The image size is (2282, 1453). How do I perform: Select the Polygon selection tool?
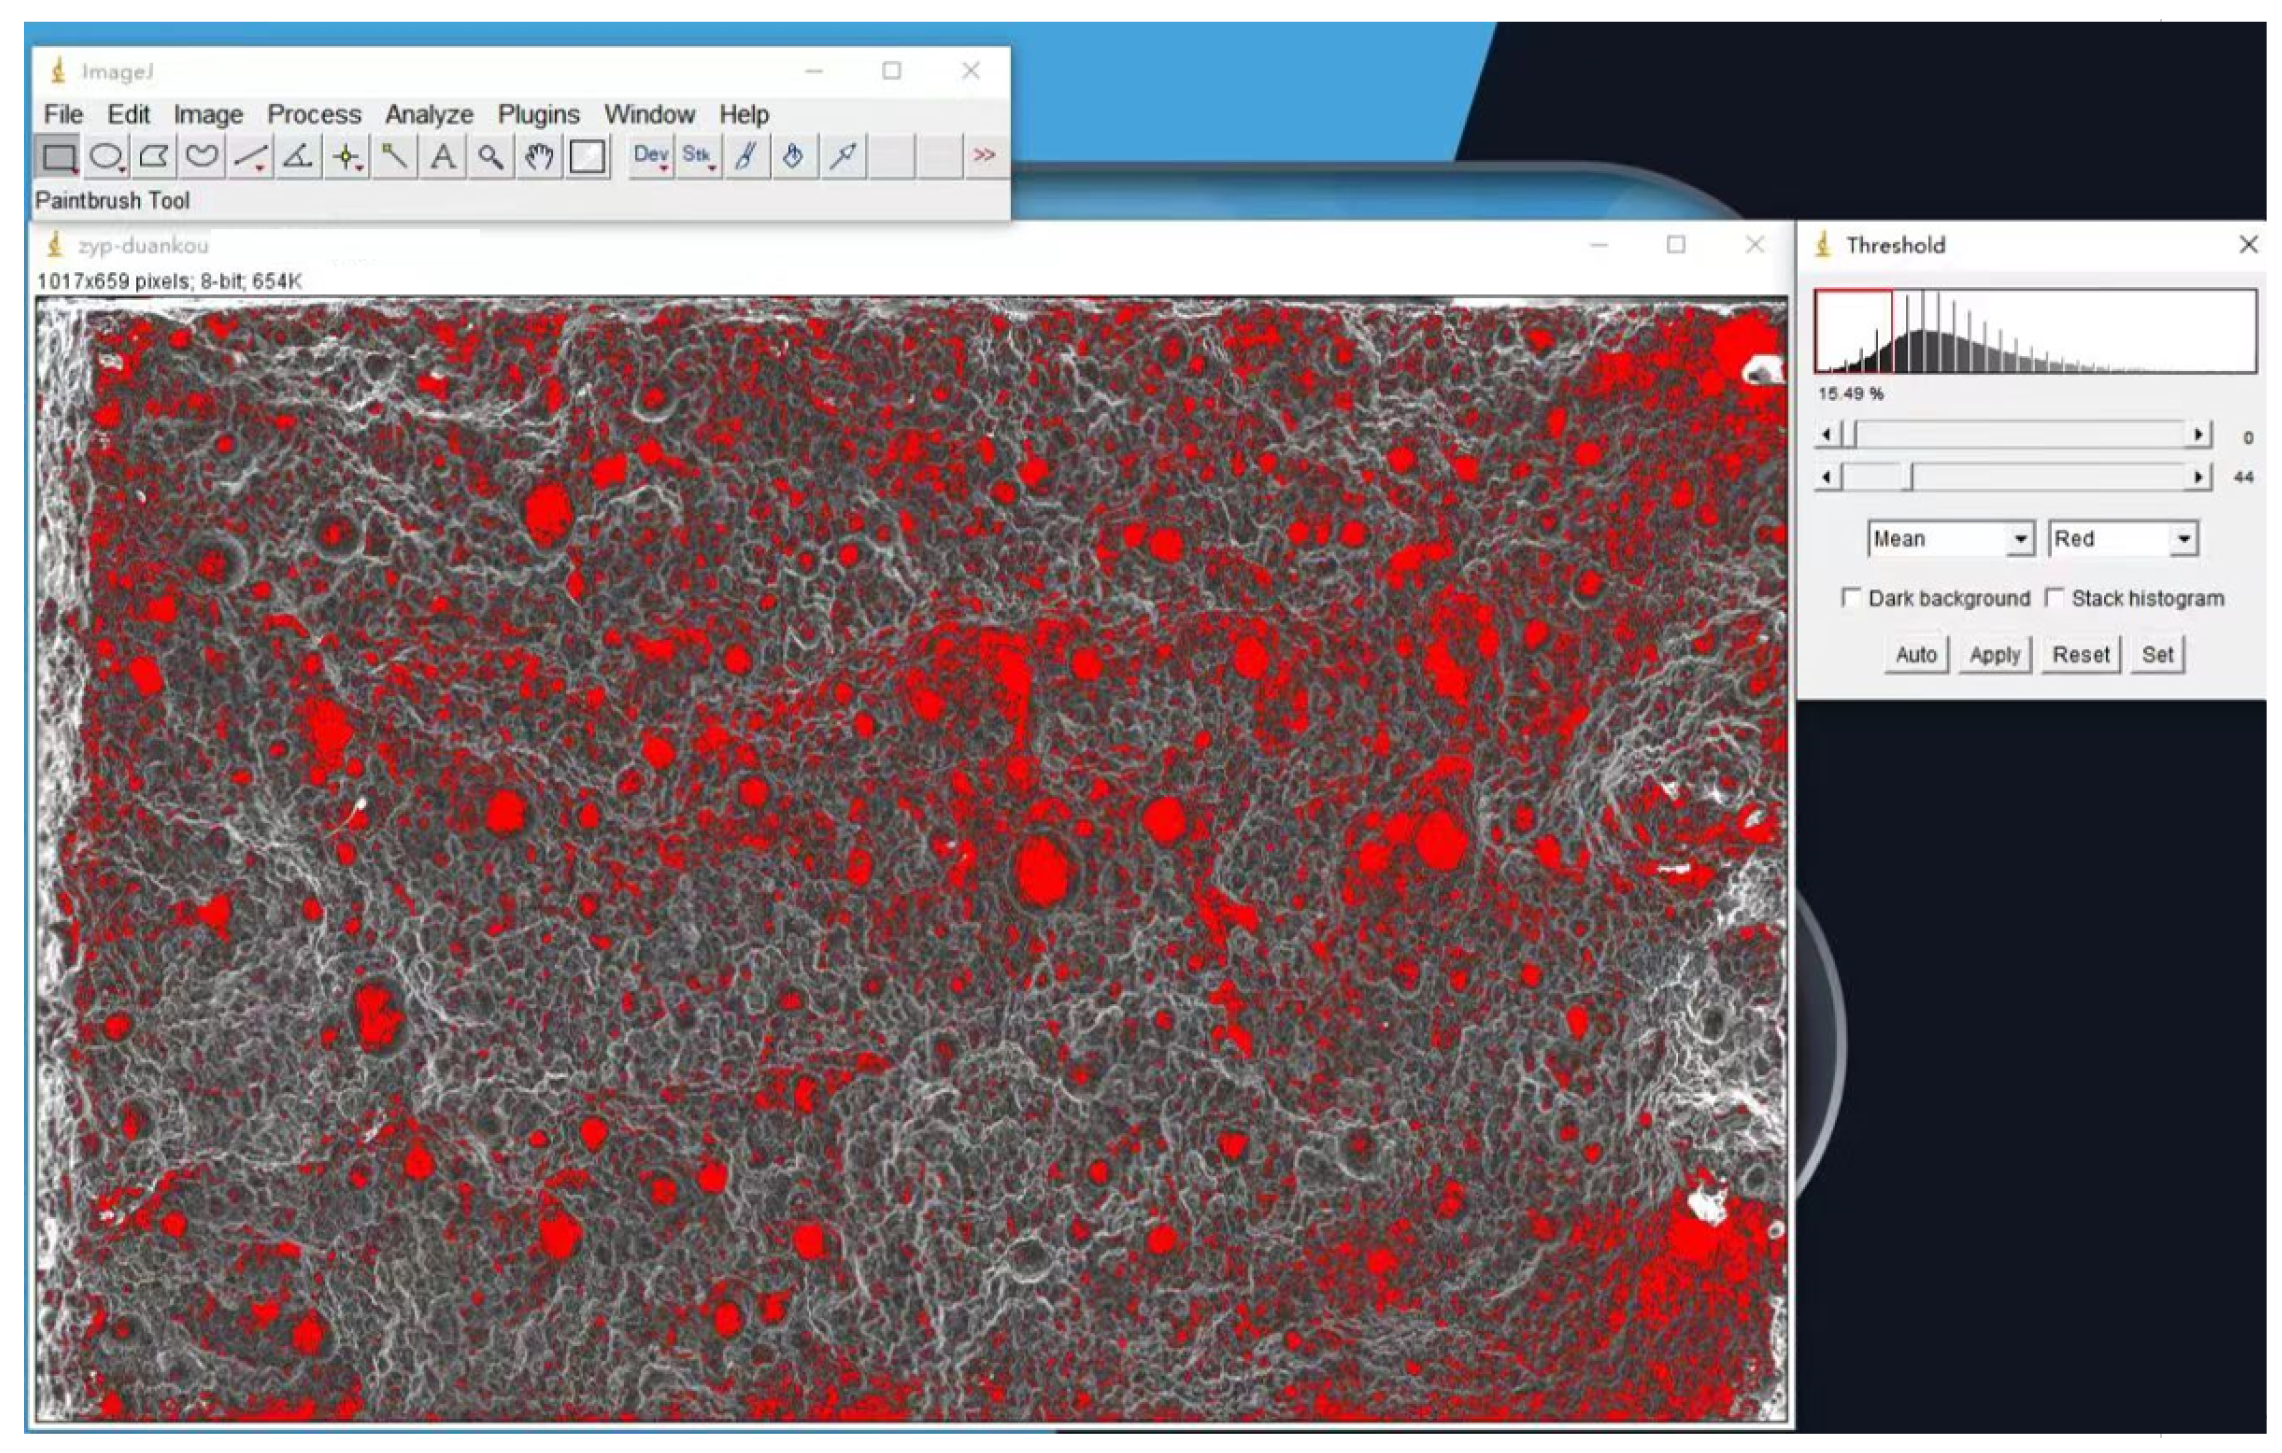point(153,157)
